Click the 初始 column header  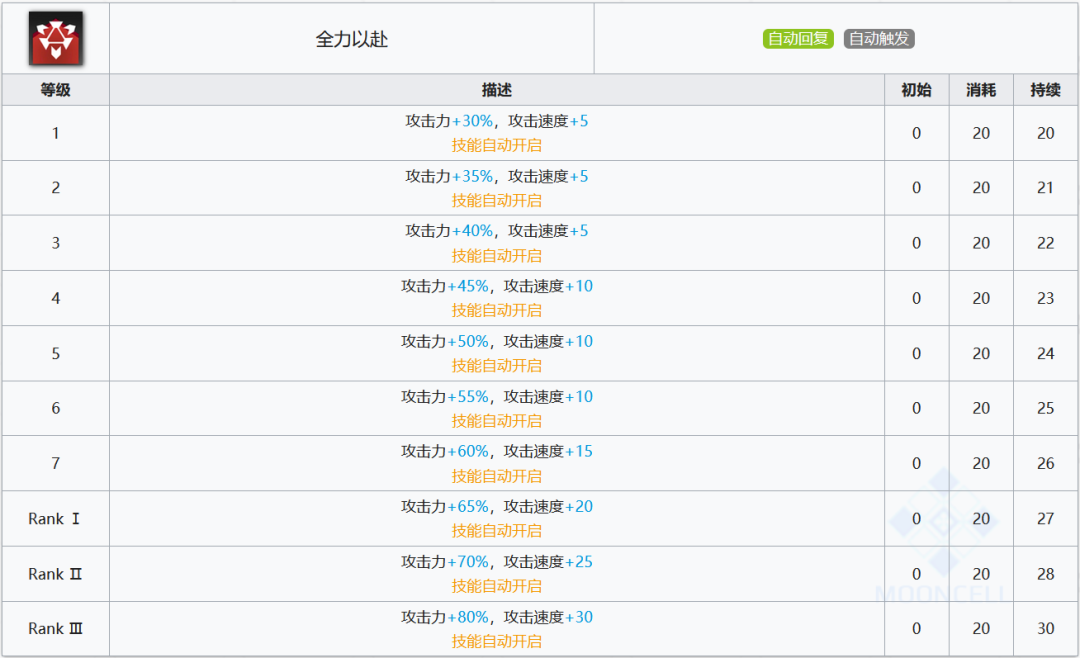click(916, 90)
